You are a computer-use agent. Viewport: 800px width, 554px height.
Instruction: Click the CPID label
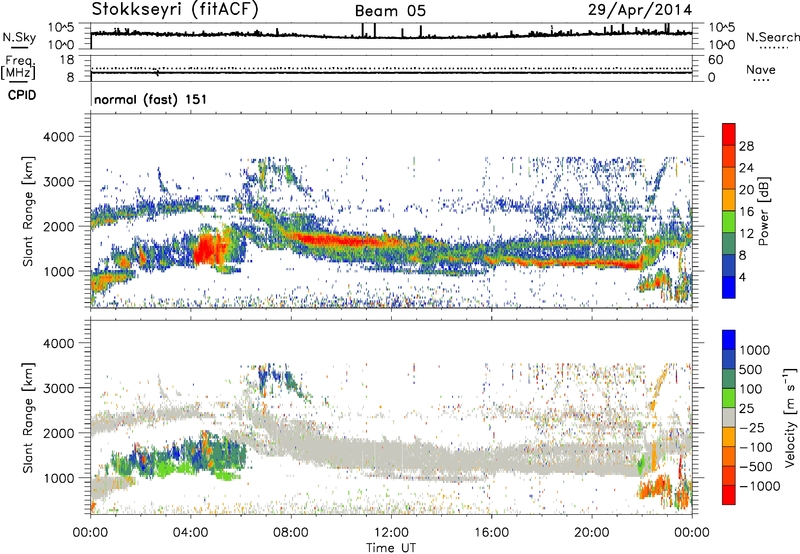[22, 95]
